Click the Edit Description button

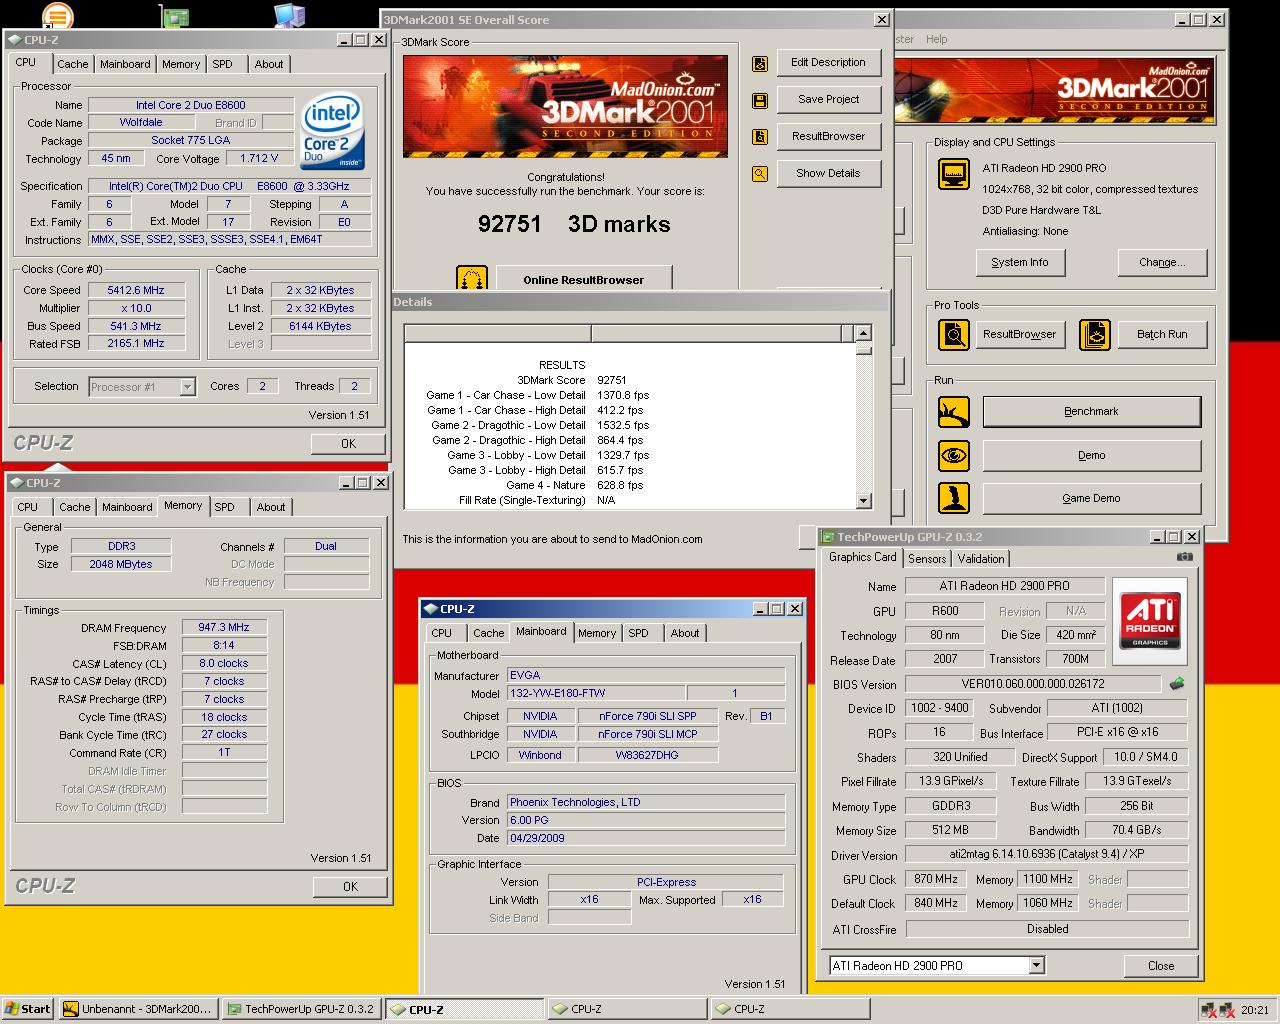point(828,62)
